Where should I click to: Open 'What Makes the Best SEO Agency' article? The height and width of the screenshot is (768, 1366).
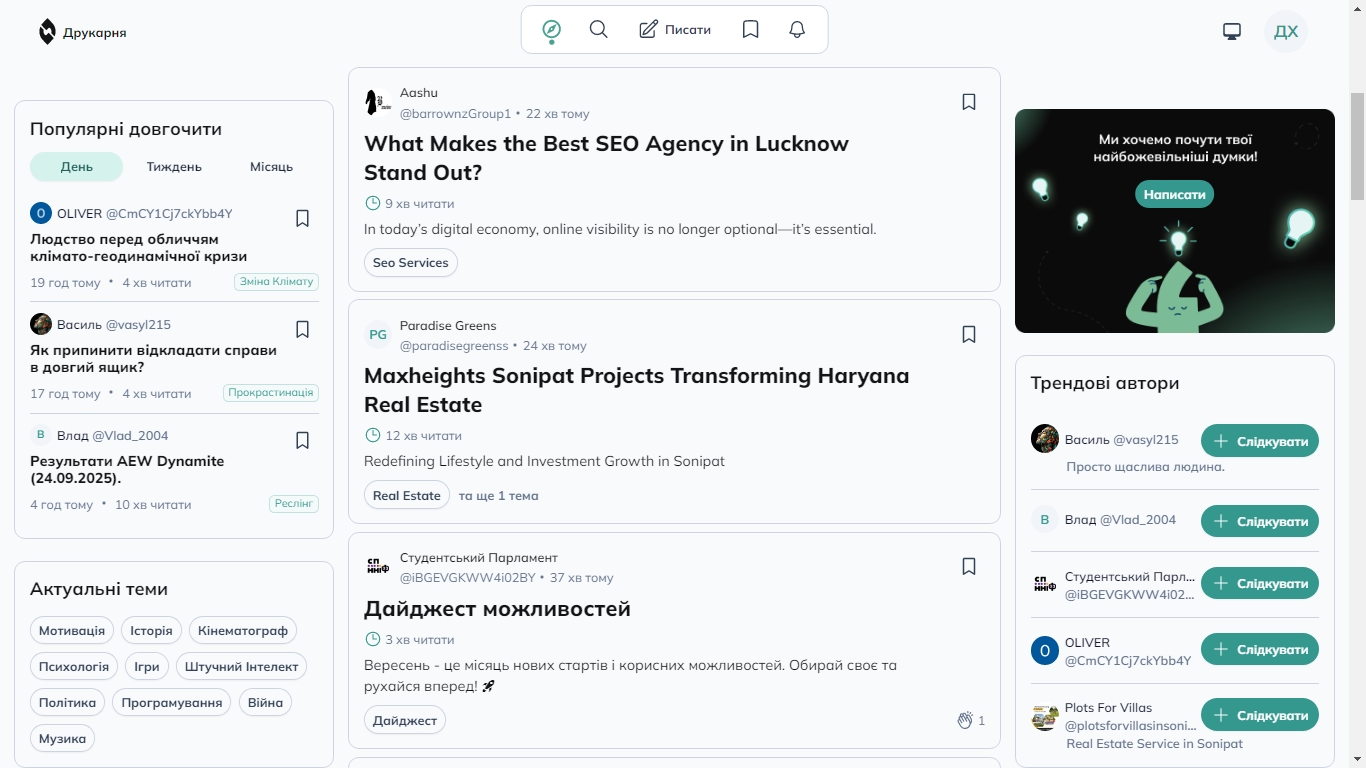point(606,158)
